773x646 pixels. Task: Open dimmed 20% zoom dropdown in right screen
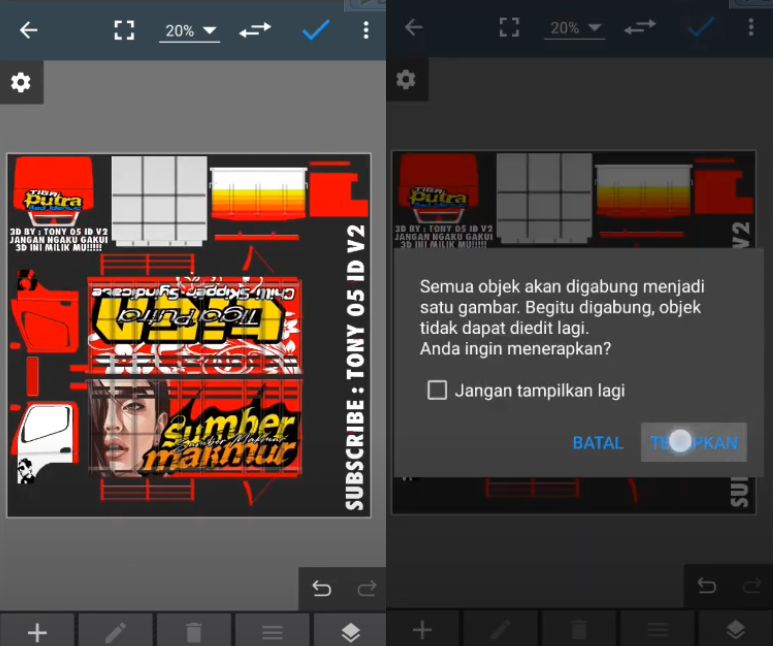[x=575, y=28]
